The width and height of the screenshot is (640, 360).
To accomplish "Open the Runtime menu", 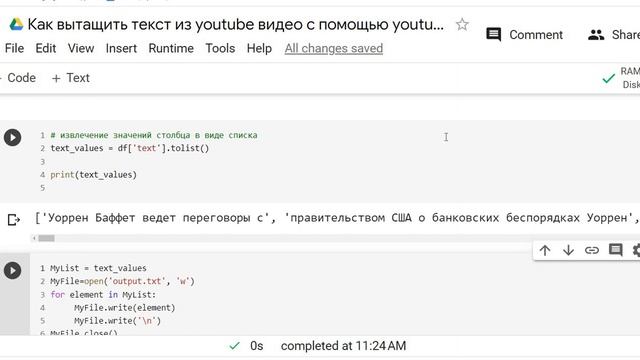I will point(171,48).
